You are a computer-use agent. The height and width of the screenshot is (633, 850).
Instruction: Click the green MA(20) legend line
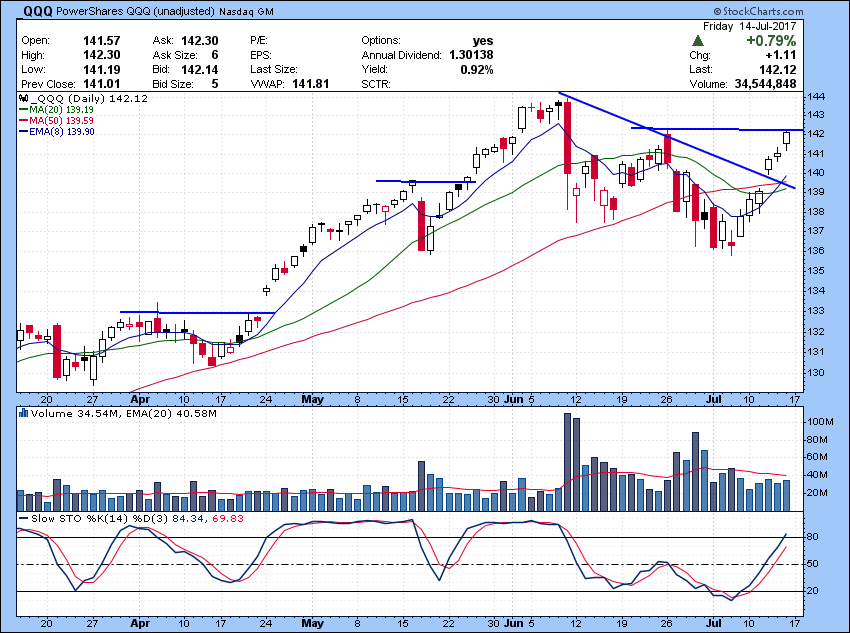pyautogui.click(x=23, y=109)
